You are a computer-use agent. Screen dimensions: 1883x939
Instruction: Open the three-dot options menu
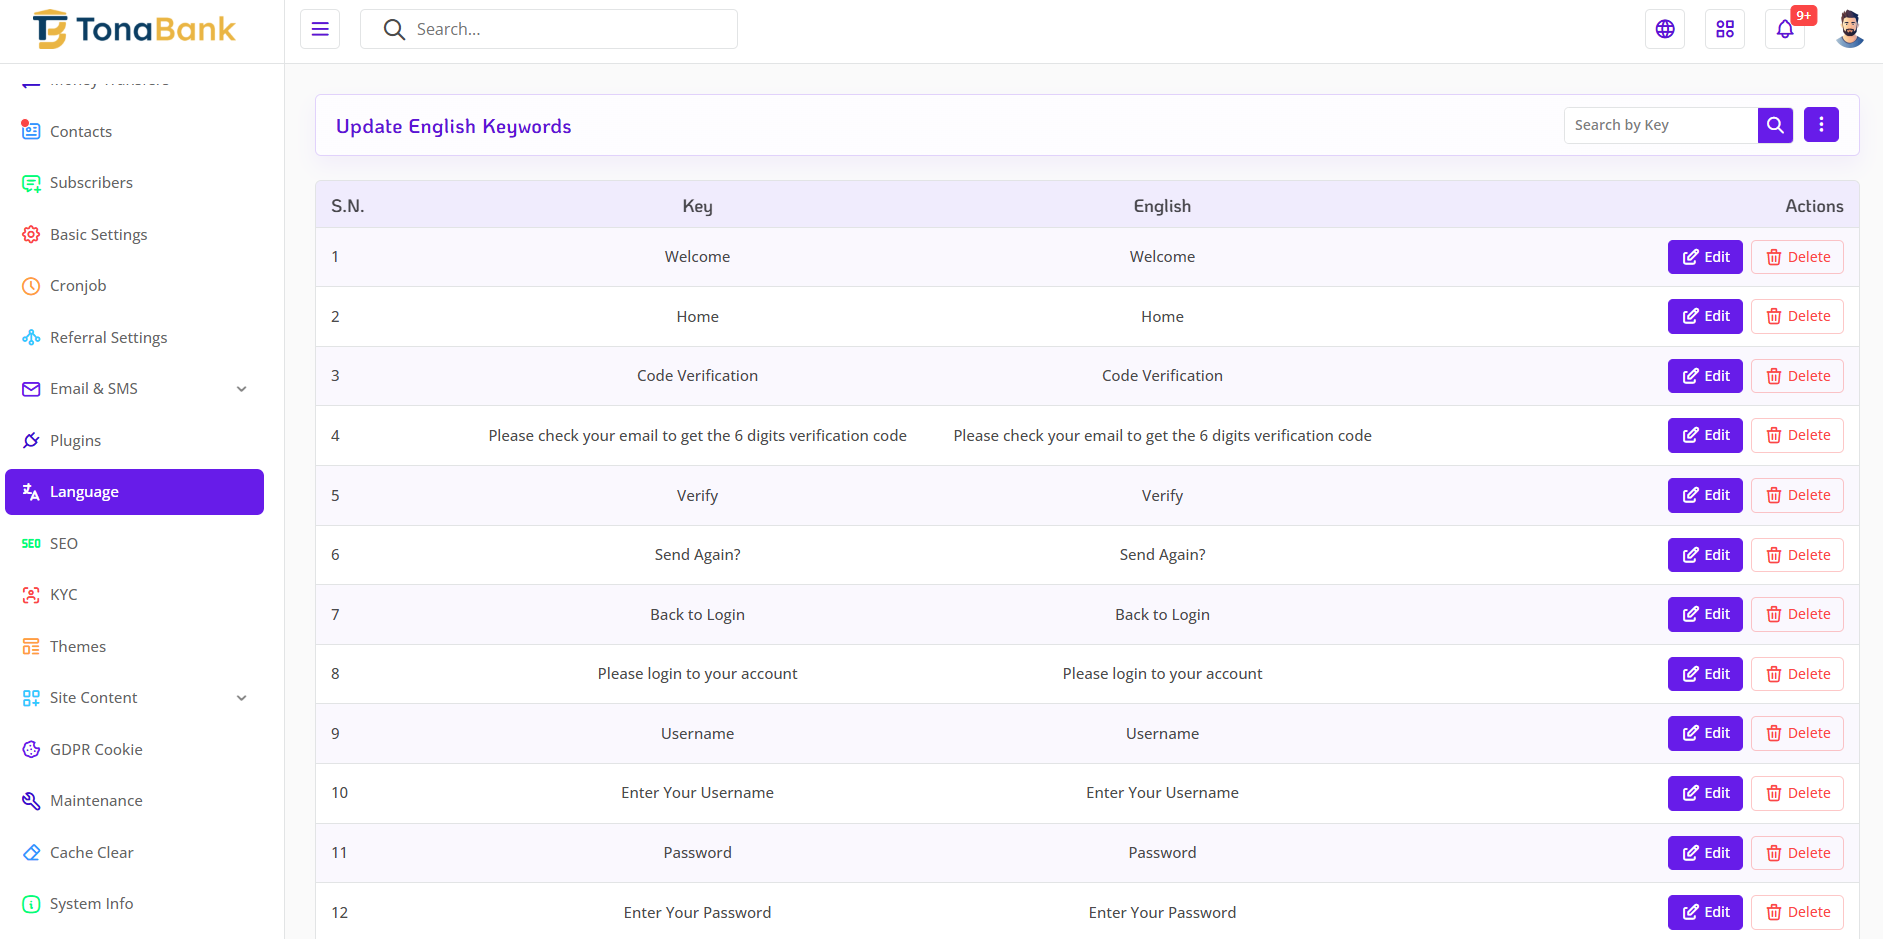1821,125
